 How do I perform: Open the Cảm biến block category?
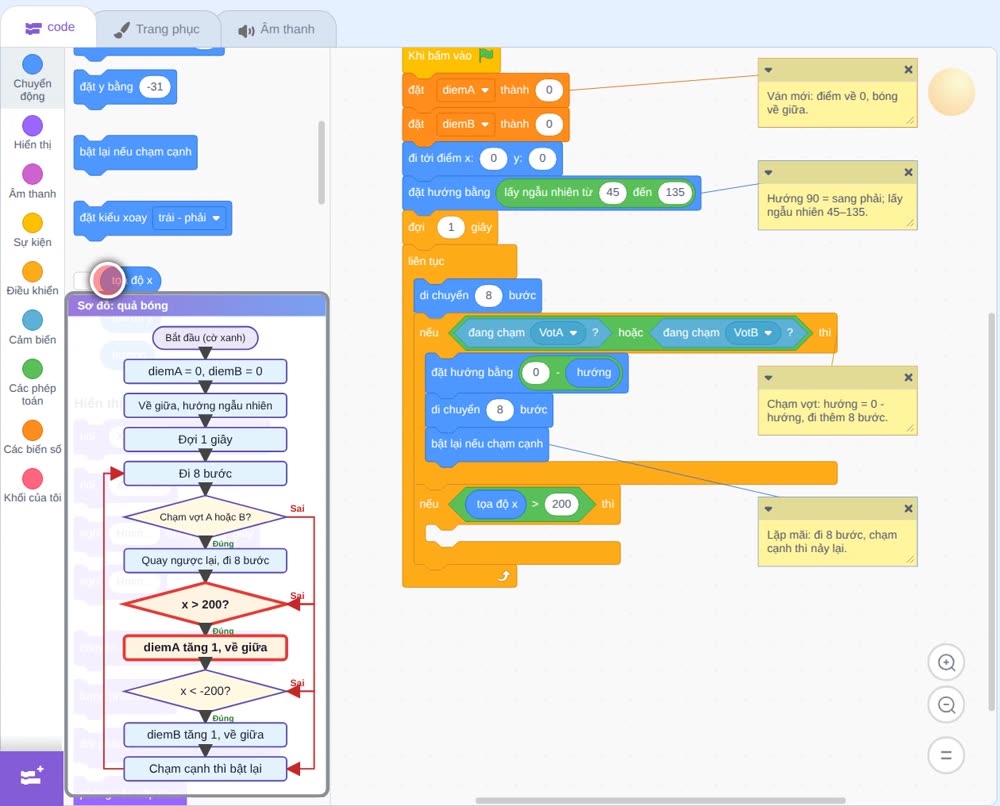pos(32,328)
